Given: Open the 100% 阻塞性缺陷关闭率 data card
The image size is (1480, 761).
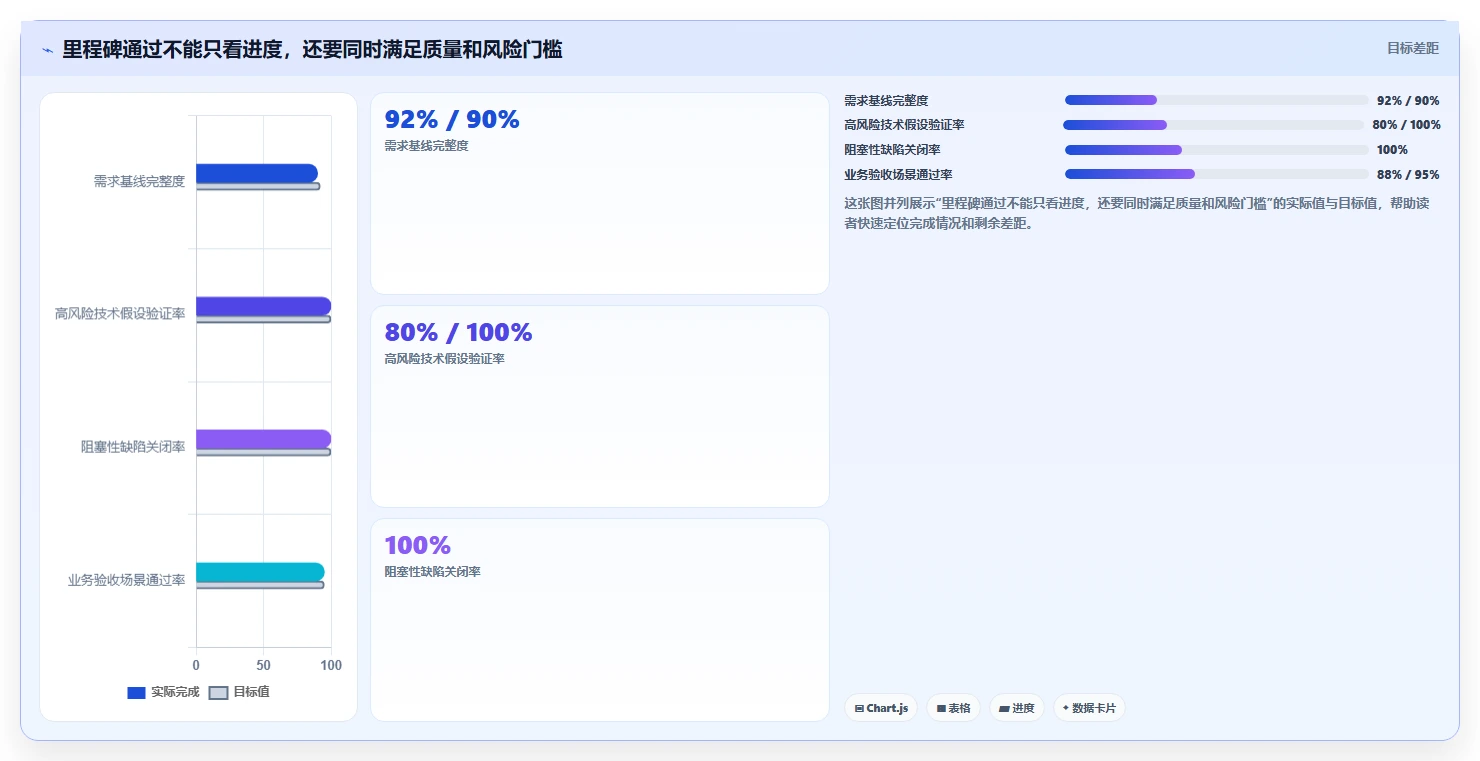Looking at the screenshot, I should pos(600,620).
